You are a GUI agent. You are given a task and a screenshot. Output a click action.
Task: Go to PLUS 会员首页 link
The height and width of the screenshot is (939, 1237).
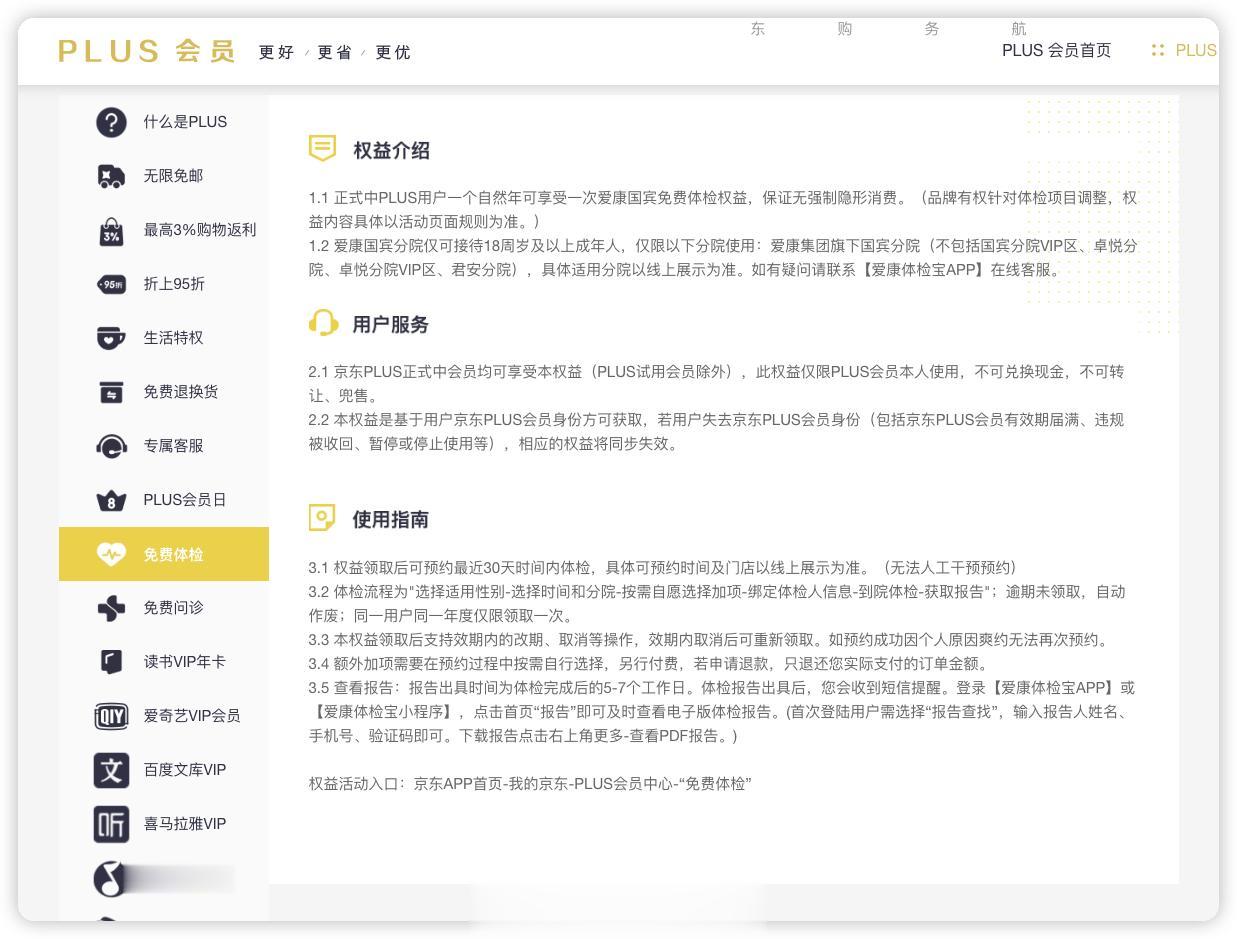point(1056,50)
